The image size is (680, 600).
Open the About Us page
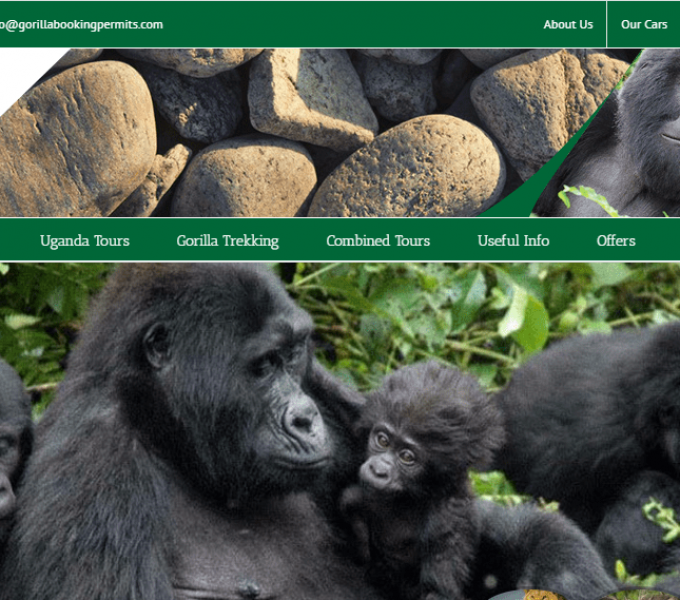pyautogui.click(x=568, y=24)
